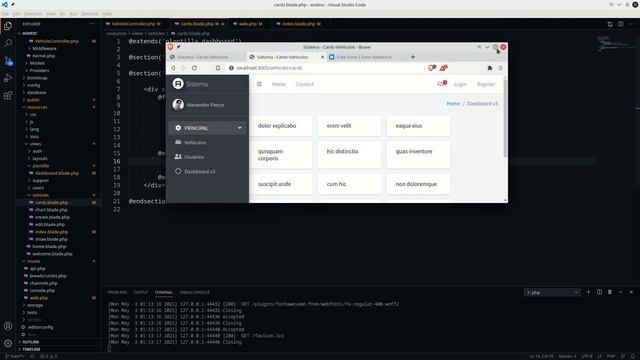640x360 pixels.
Task: Open the DEBUG CONSOLE panel tab
Action: point(194,293)
